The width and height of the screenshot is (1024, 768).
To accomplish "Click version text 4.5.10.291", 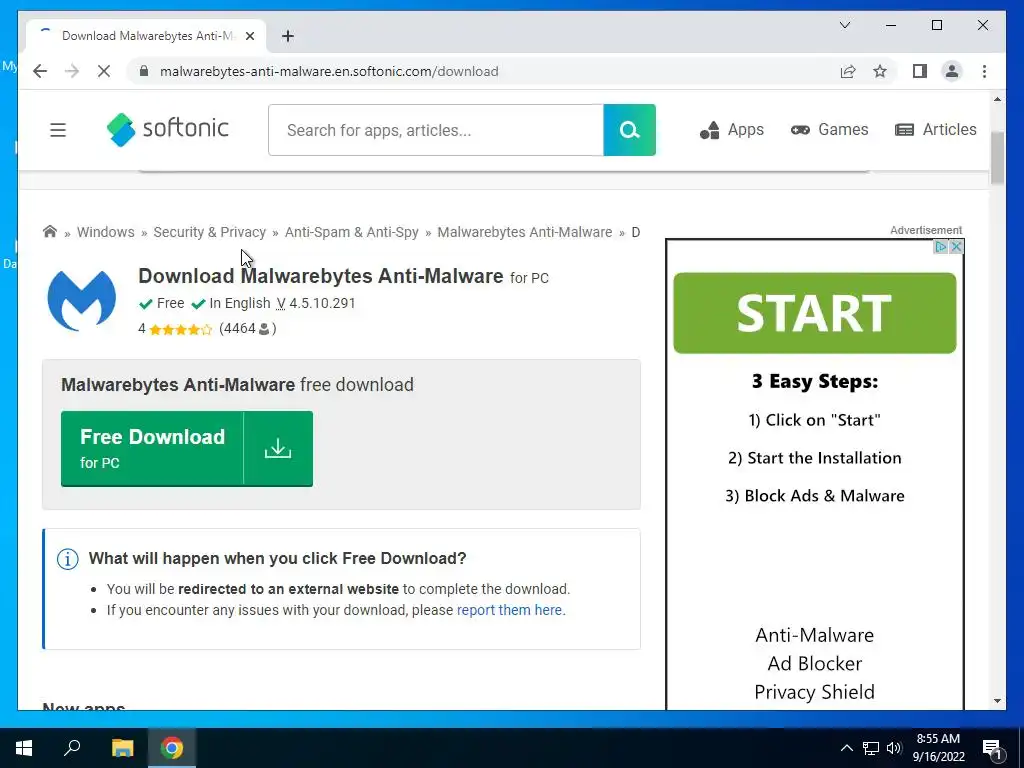I will (323, 304).
